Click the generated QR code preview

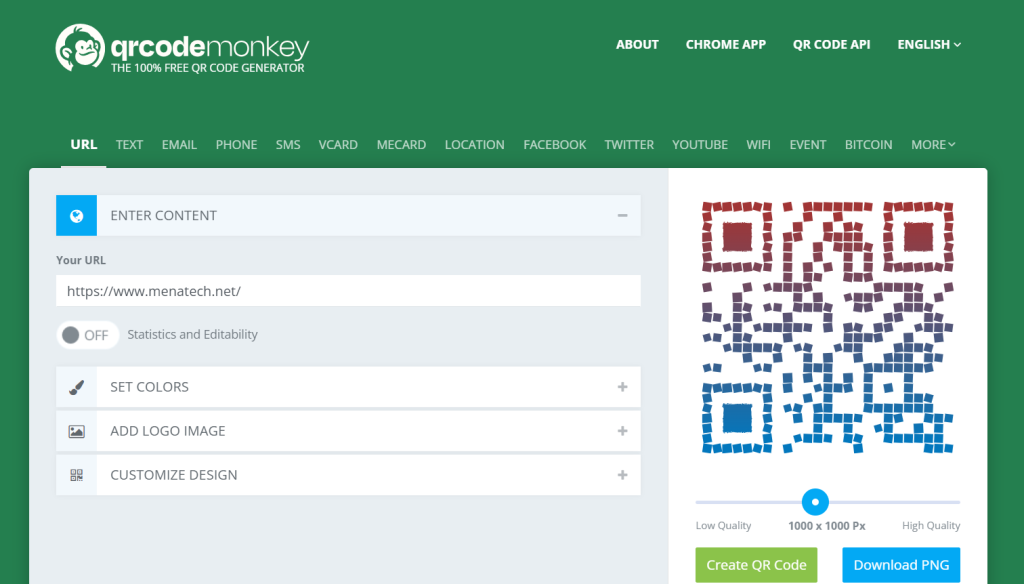[x=828, y=327]
